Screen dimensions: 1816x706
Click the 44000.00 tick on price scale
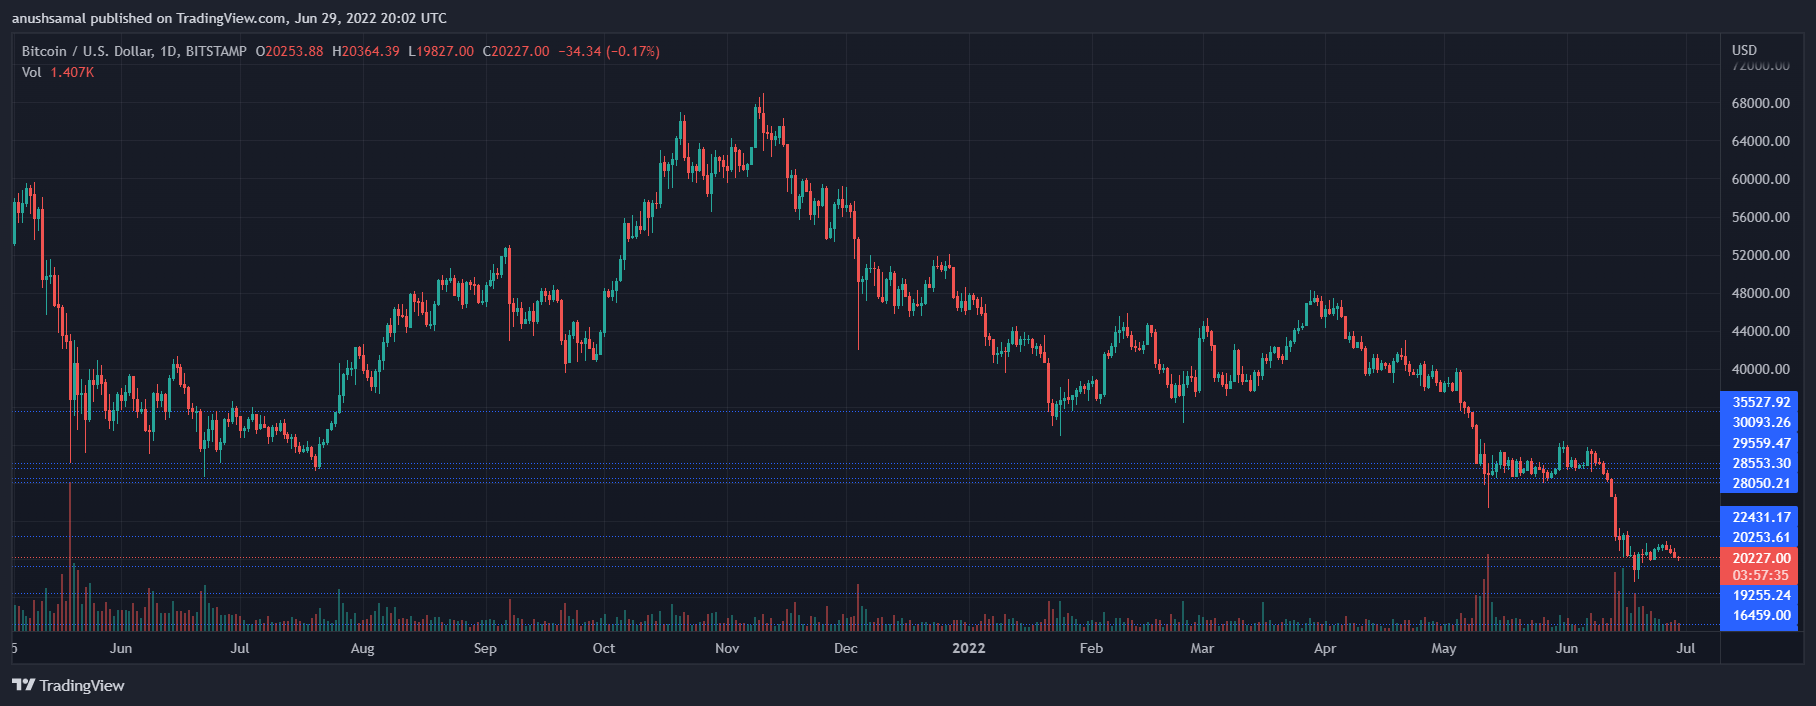[1760, 331]
